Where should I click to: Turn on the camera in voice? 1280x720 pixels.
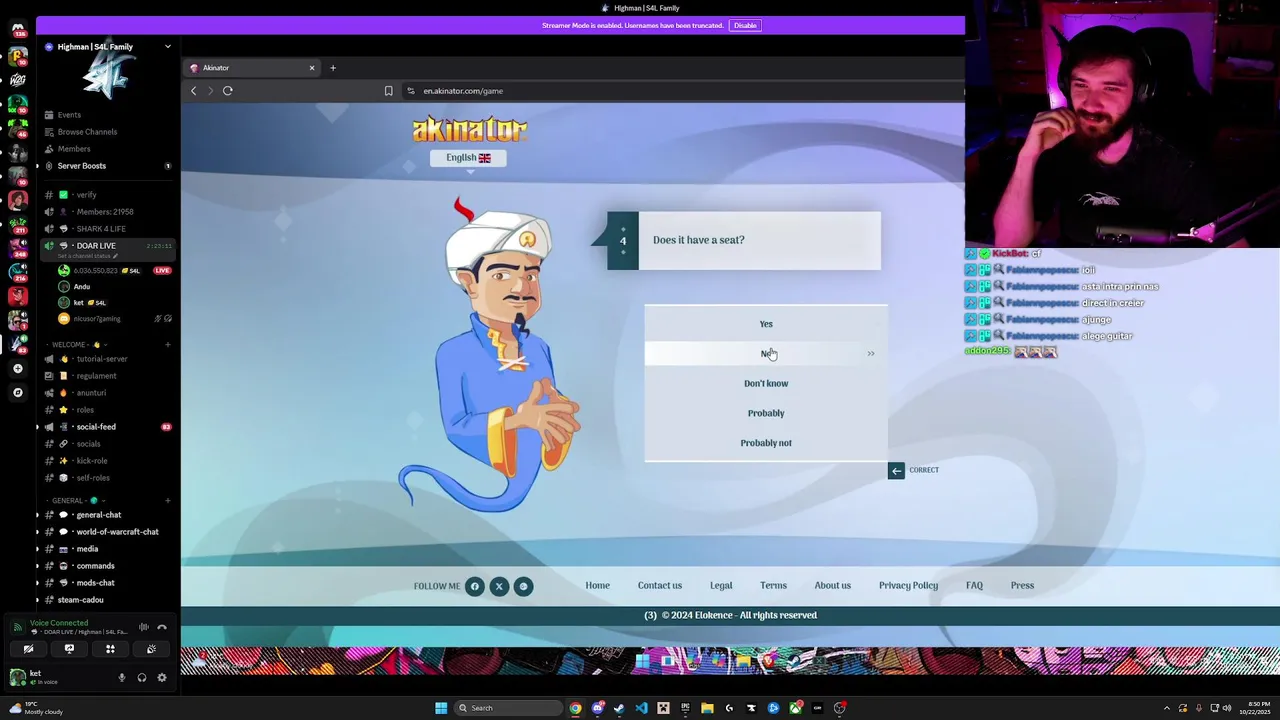click(x=28, y=649)
